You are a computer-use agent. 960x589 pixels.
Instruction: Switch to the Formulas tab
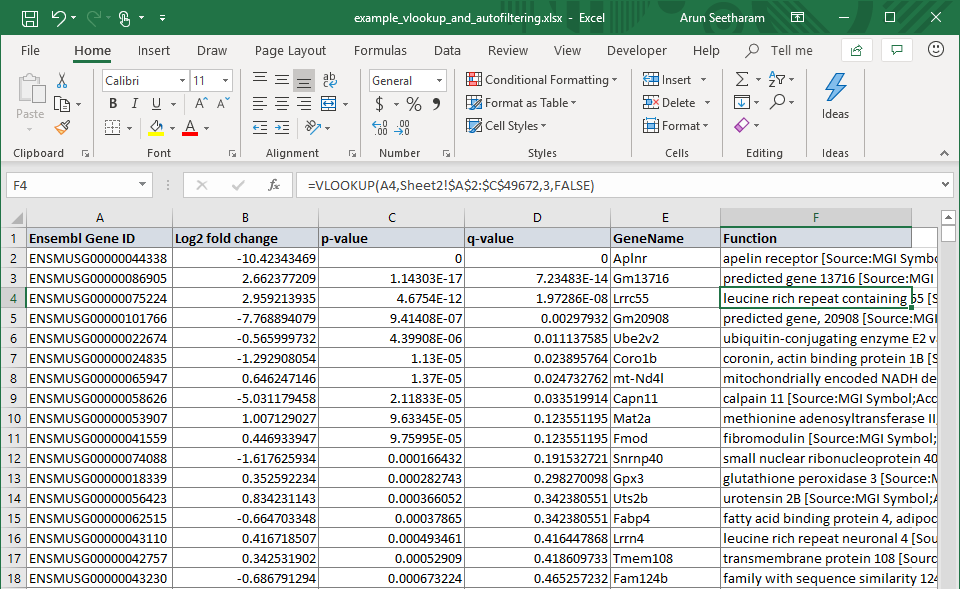380,50
